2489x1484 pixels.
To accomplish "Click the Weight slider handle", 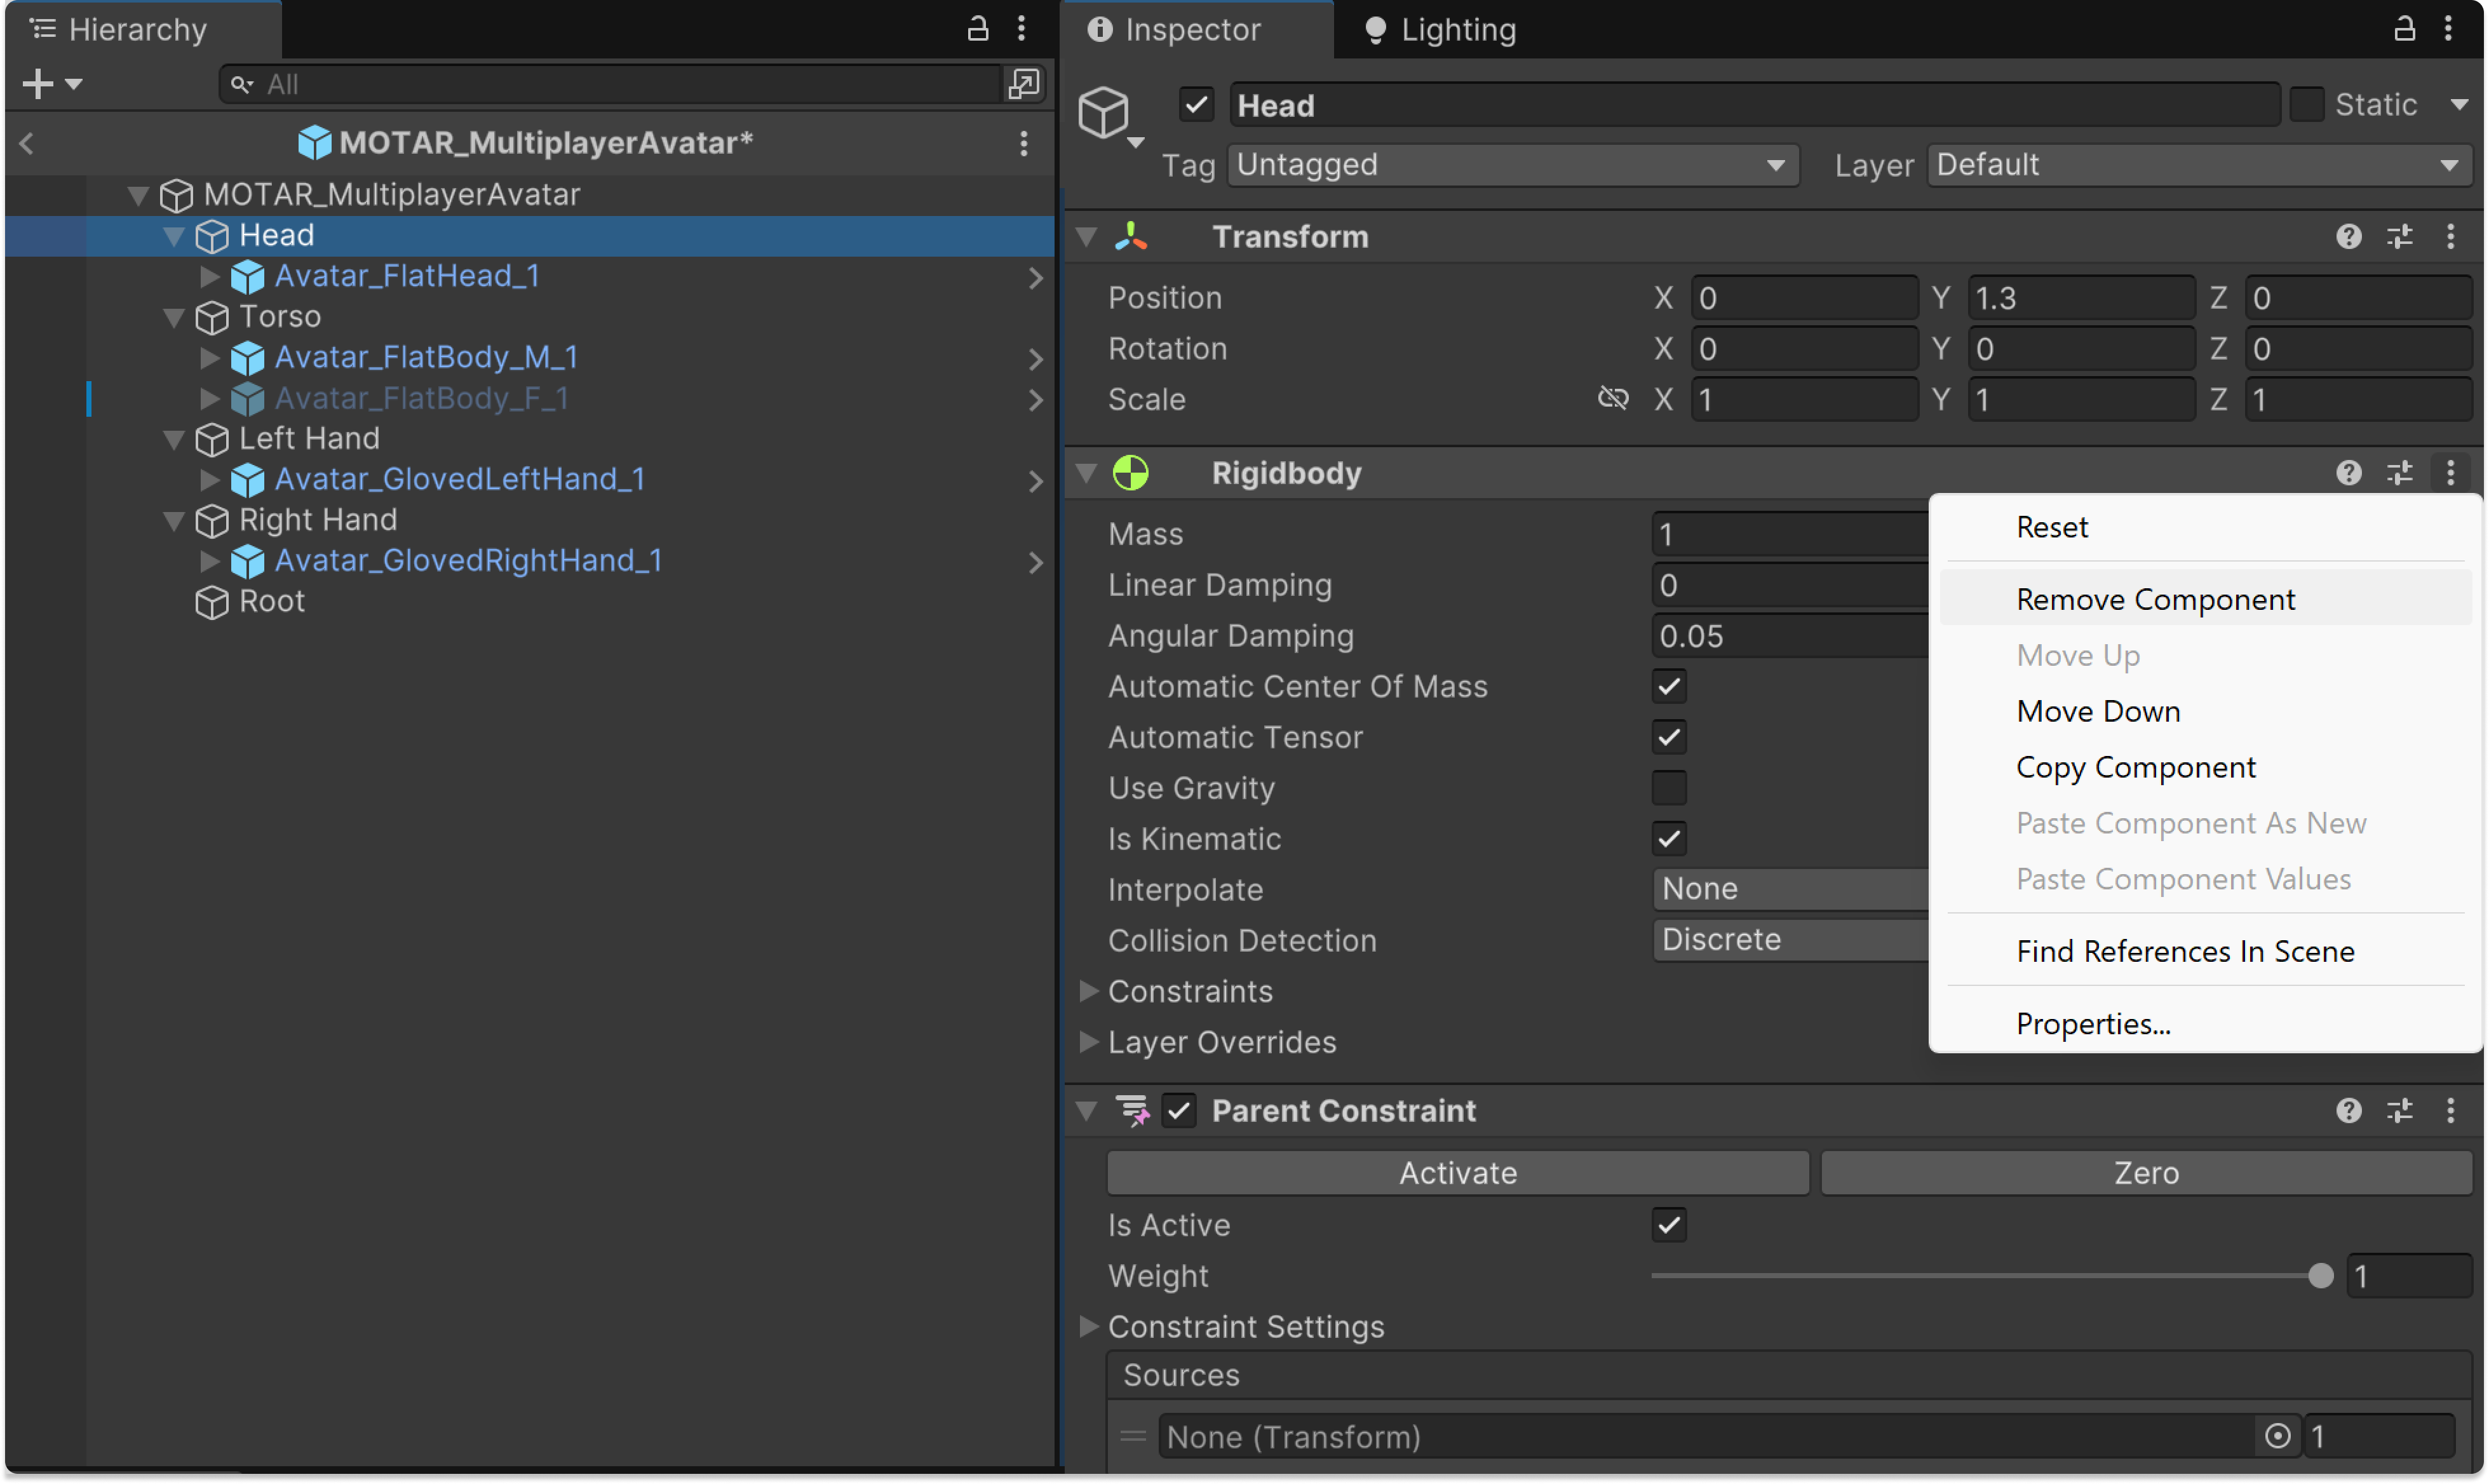I will coord(2320,1276).
